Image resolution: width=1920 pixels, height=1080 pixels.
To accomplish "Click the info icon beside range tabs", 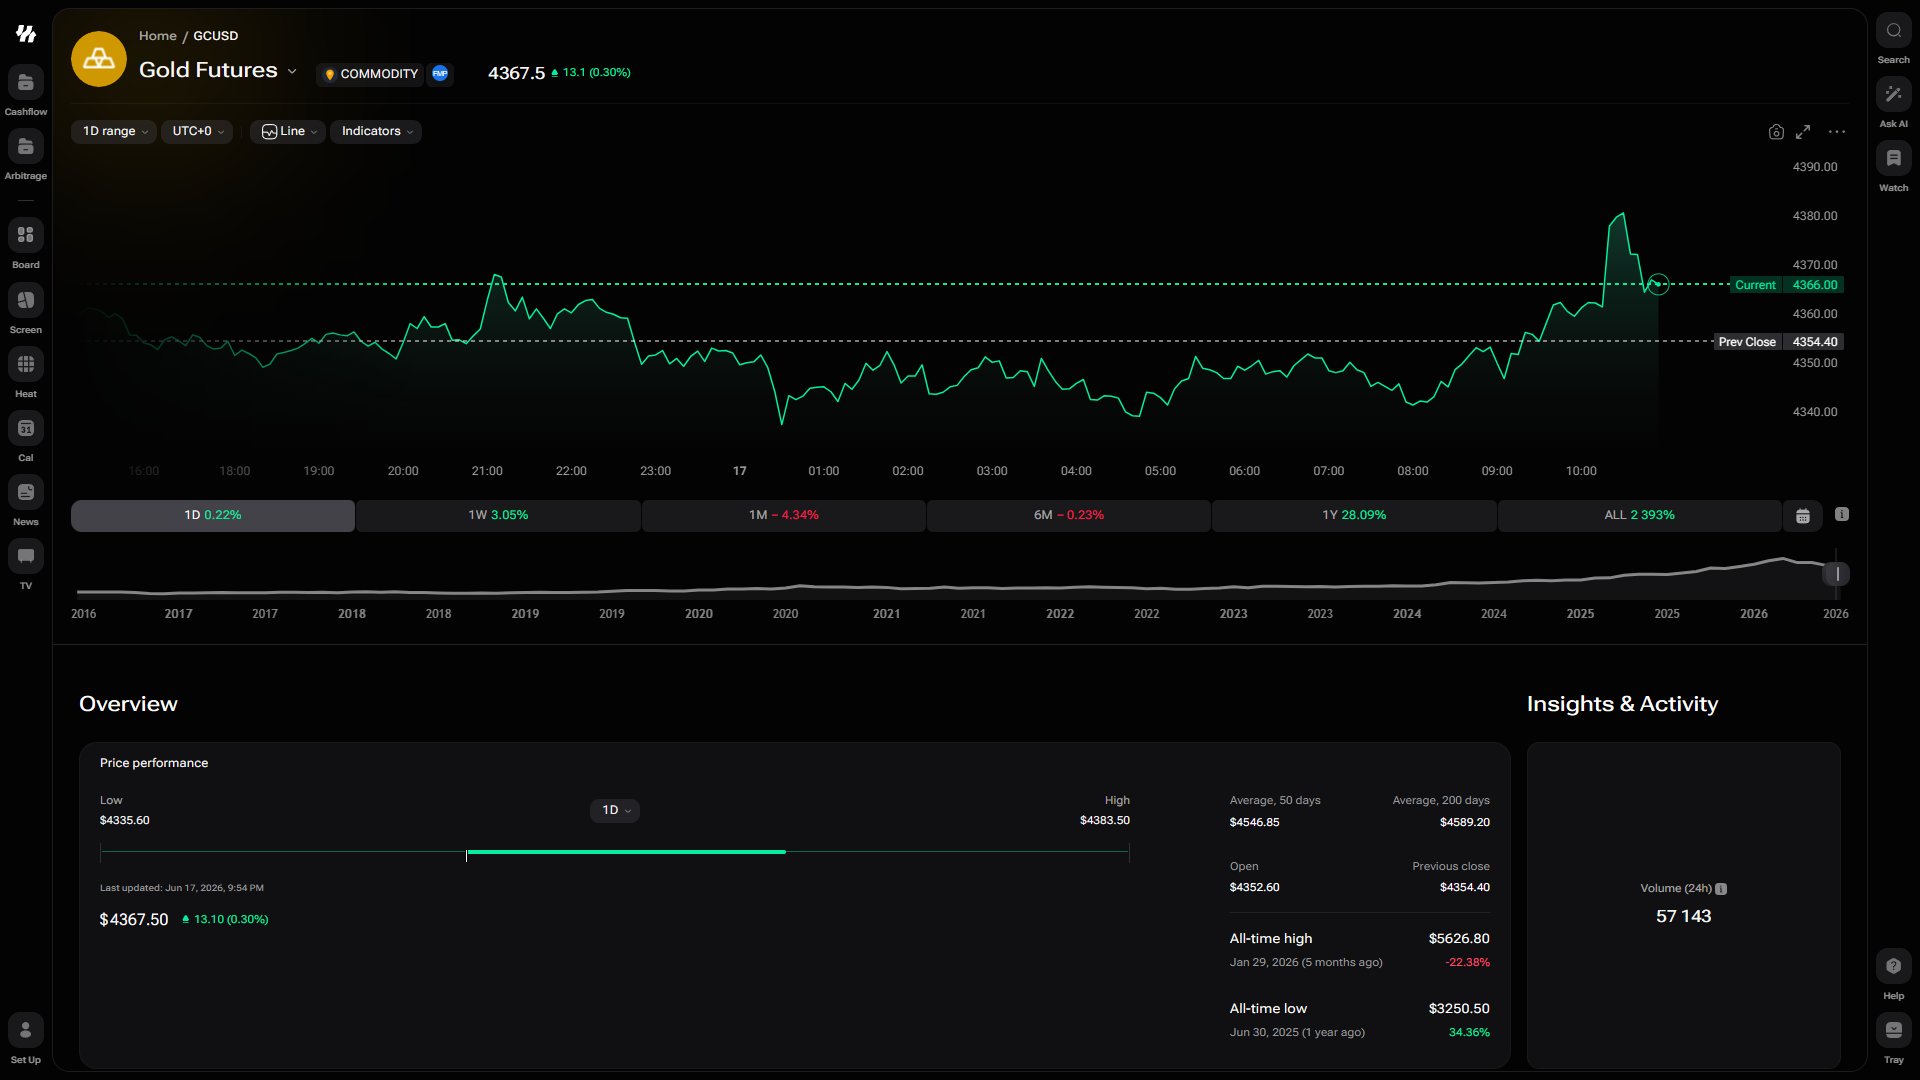I will pyautogui.click(x=1842, y=514).
